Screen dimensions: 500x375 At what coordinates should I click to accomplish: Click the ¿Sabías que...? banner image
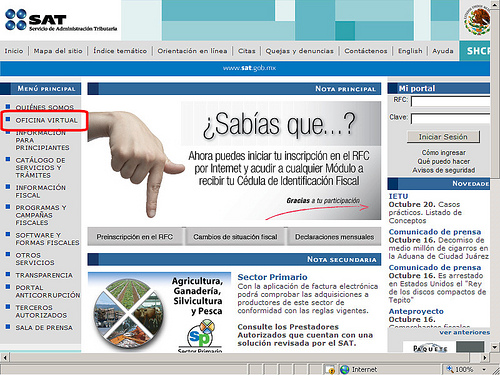point(234,160)
